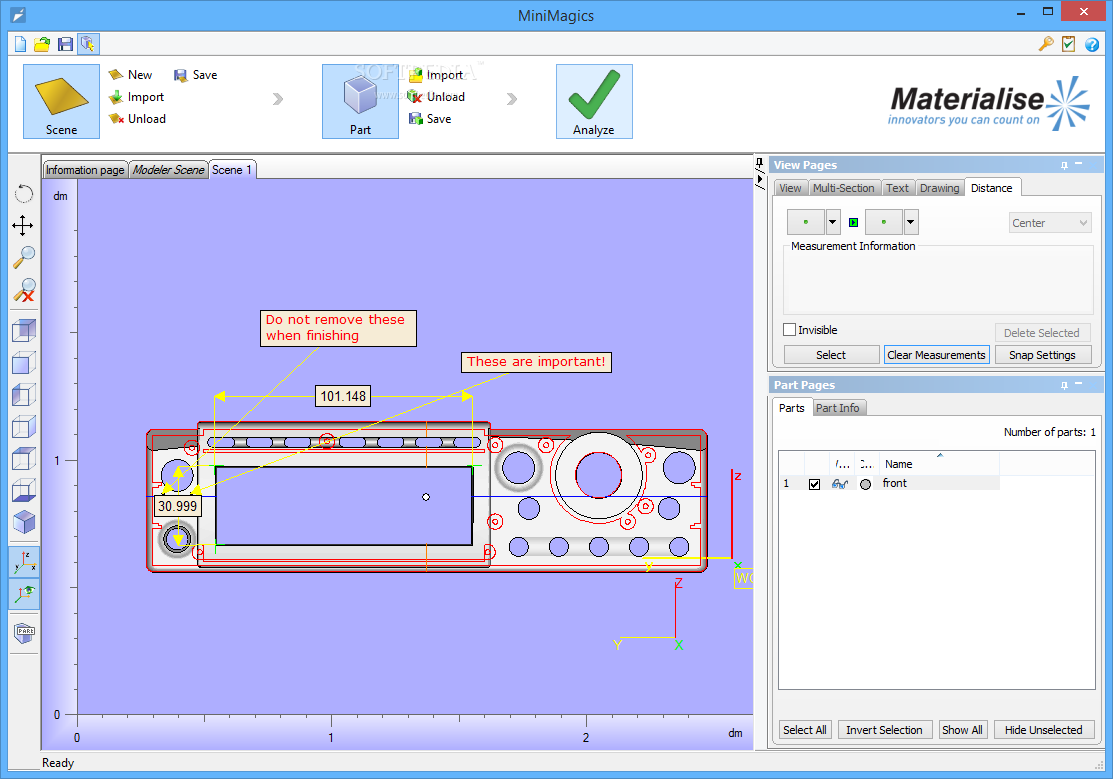Select the Scene 1 tab
The image size is (1113, 779).
click(x=232, y=170)
